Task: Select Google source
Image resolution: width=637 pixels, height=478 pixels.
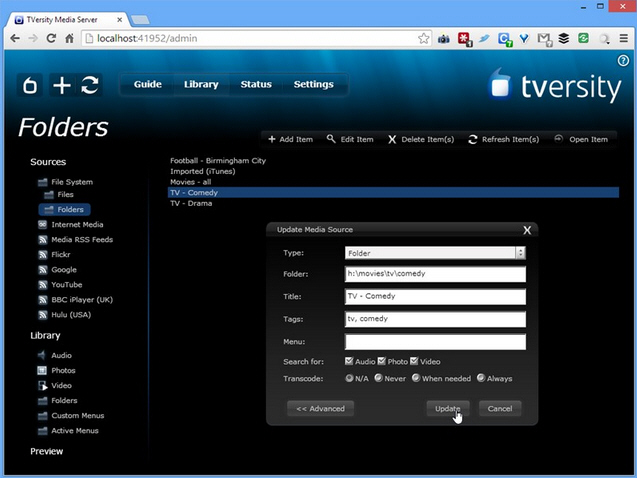Action: (57, 270)
